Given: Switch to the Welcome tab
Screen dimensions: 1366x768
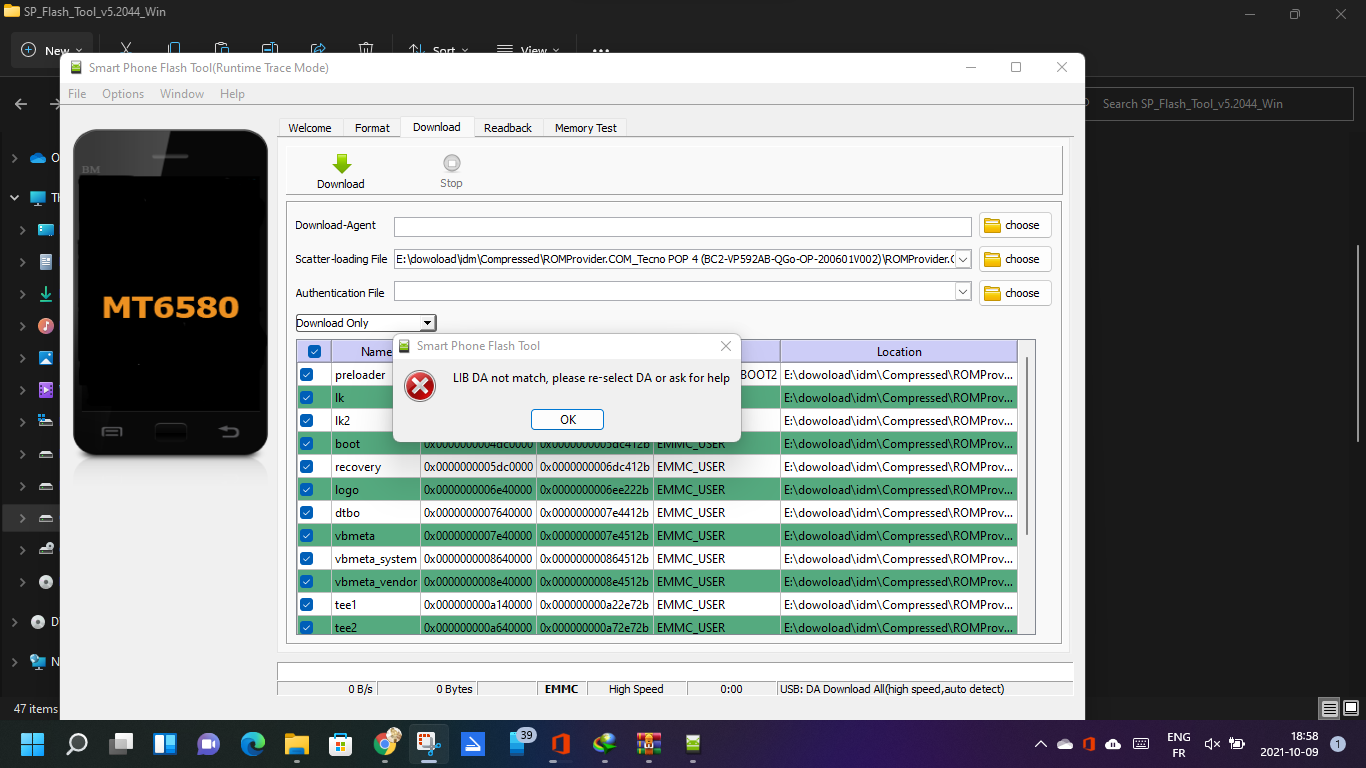Looking at the screenshot, I should tap(310, 128).
